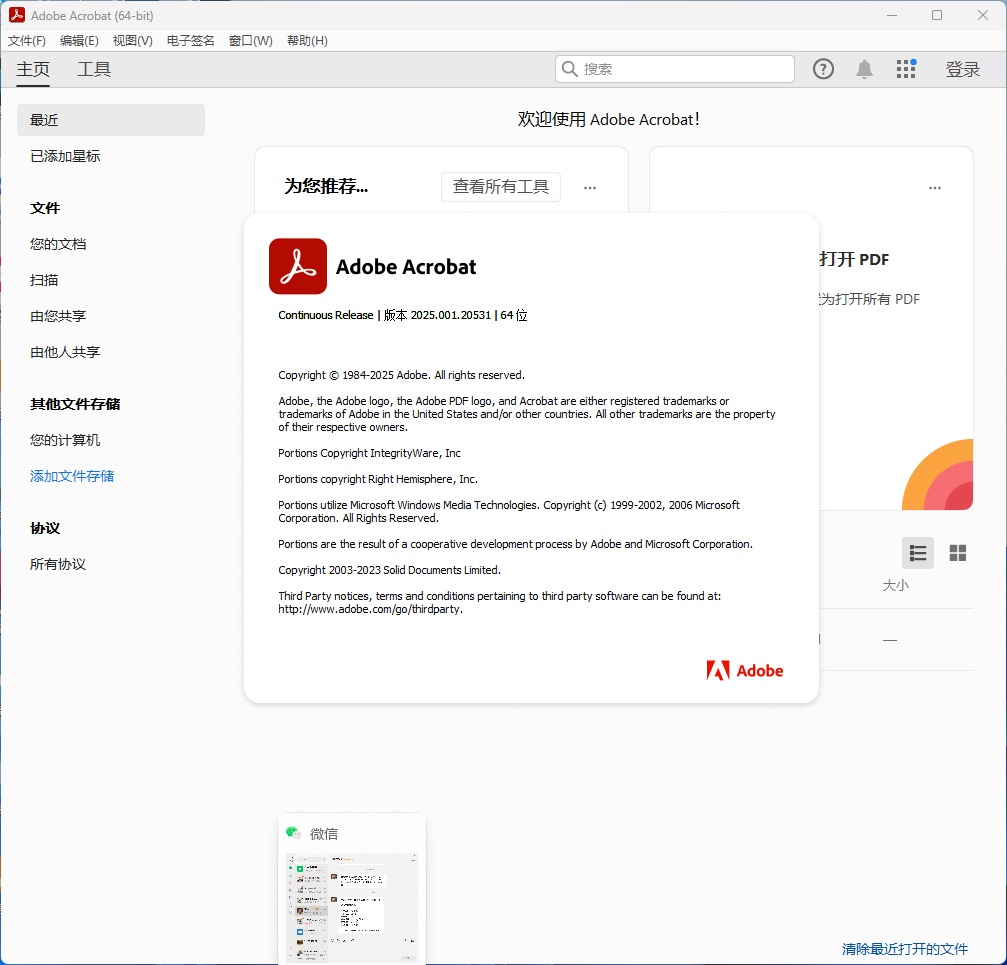Click the 文件 section heading in sidebar
Image resolution: width=1007 pixels, height=965 pixels.
[45, 208]
